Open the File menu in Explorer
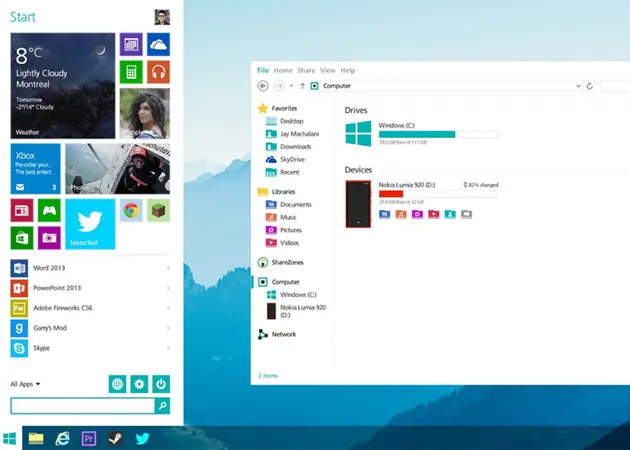The height and width of the screenshot is (450, 630). (263, 70)
